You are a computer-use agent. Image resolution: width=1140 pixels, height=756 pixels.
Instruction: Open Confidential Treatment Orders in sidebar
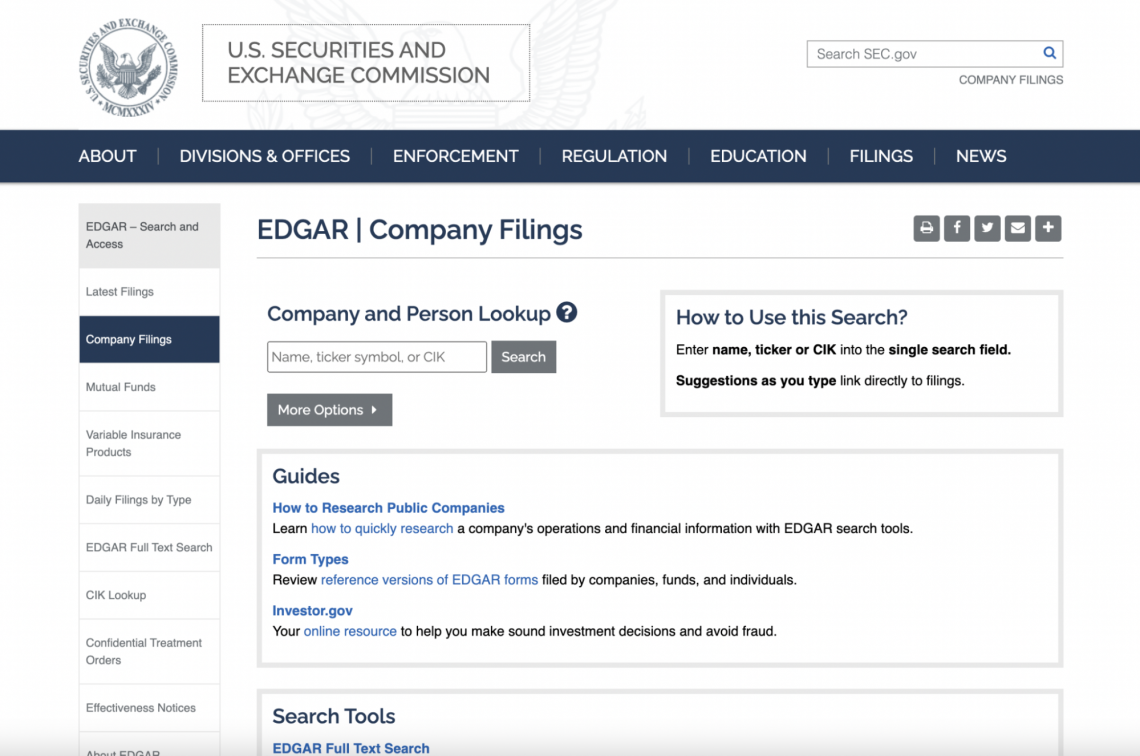pyautogui.click(x=149, y=651)
